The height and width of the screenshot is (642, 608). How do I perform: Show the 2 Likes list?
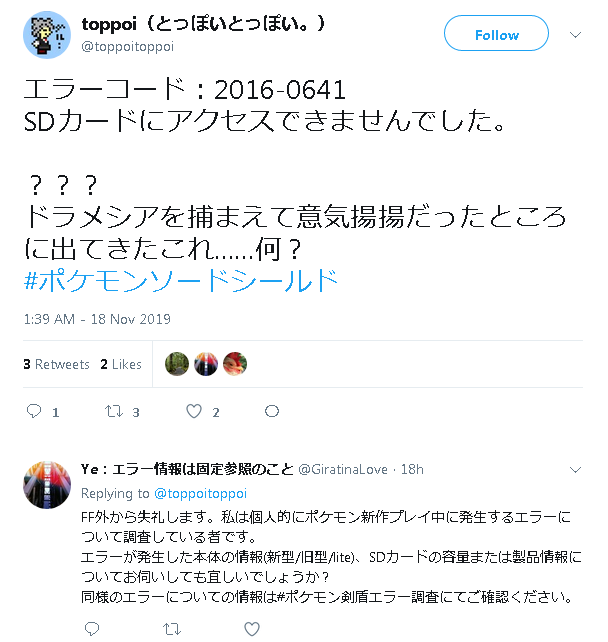[121, 364]
